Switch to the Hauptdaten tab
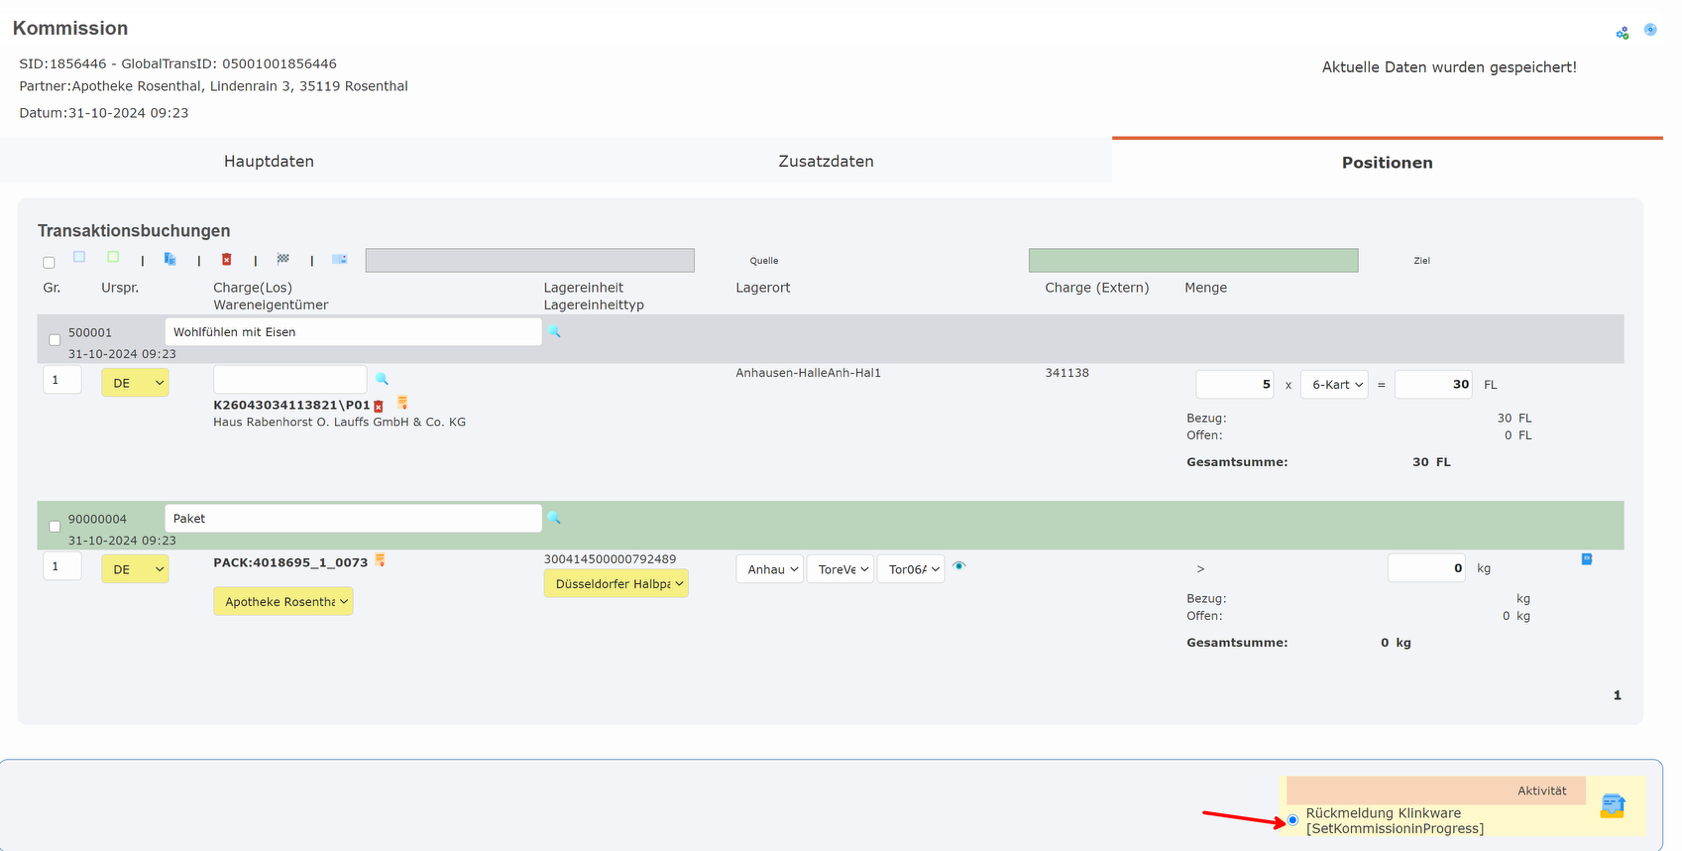1682x851 pixels. coord(269,161)
